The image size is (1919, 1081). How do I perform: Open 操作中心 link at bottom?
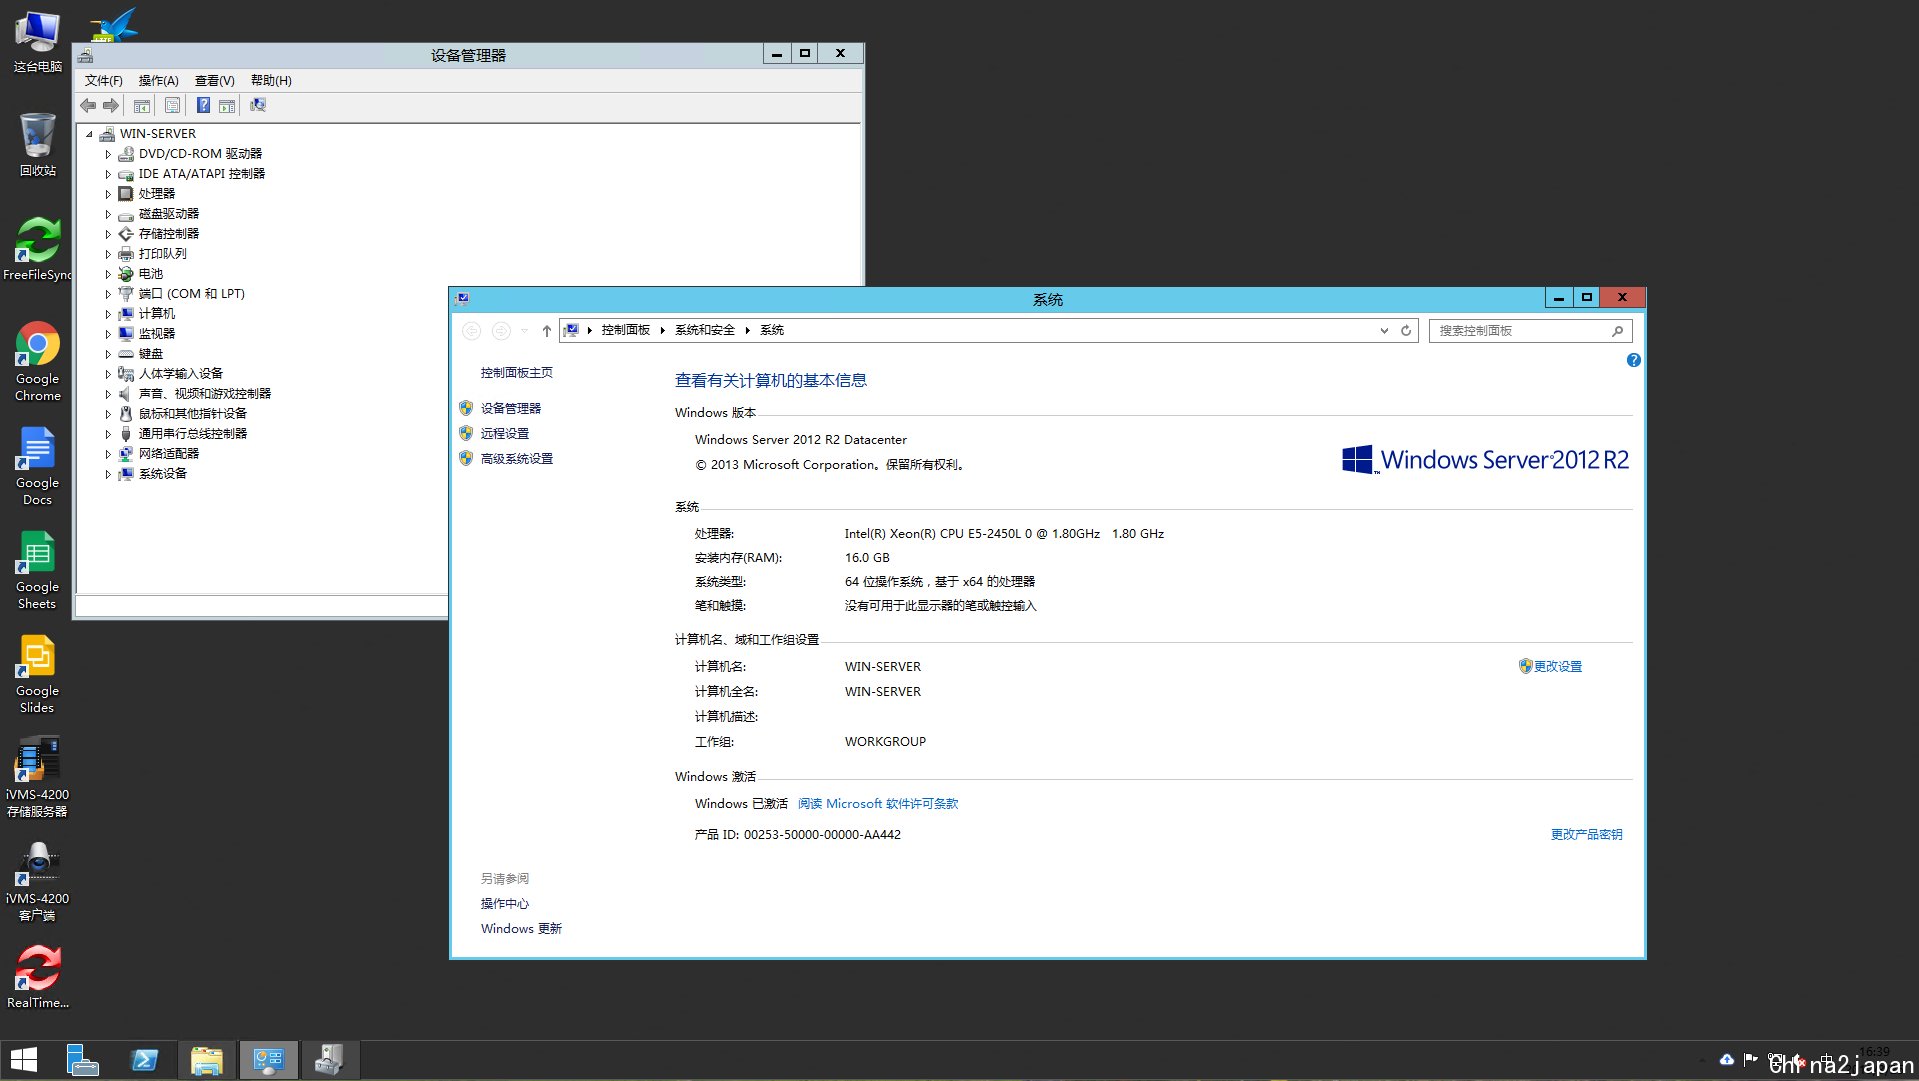coord(505,903)
